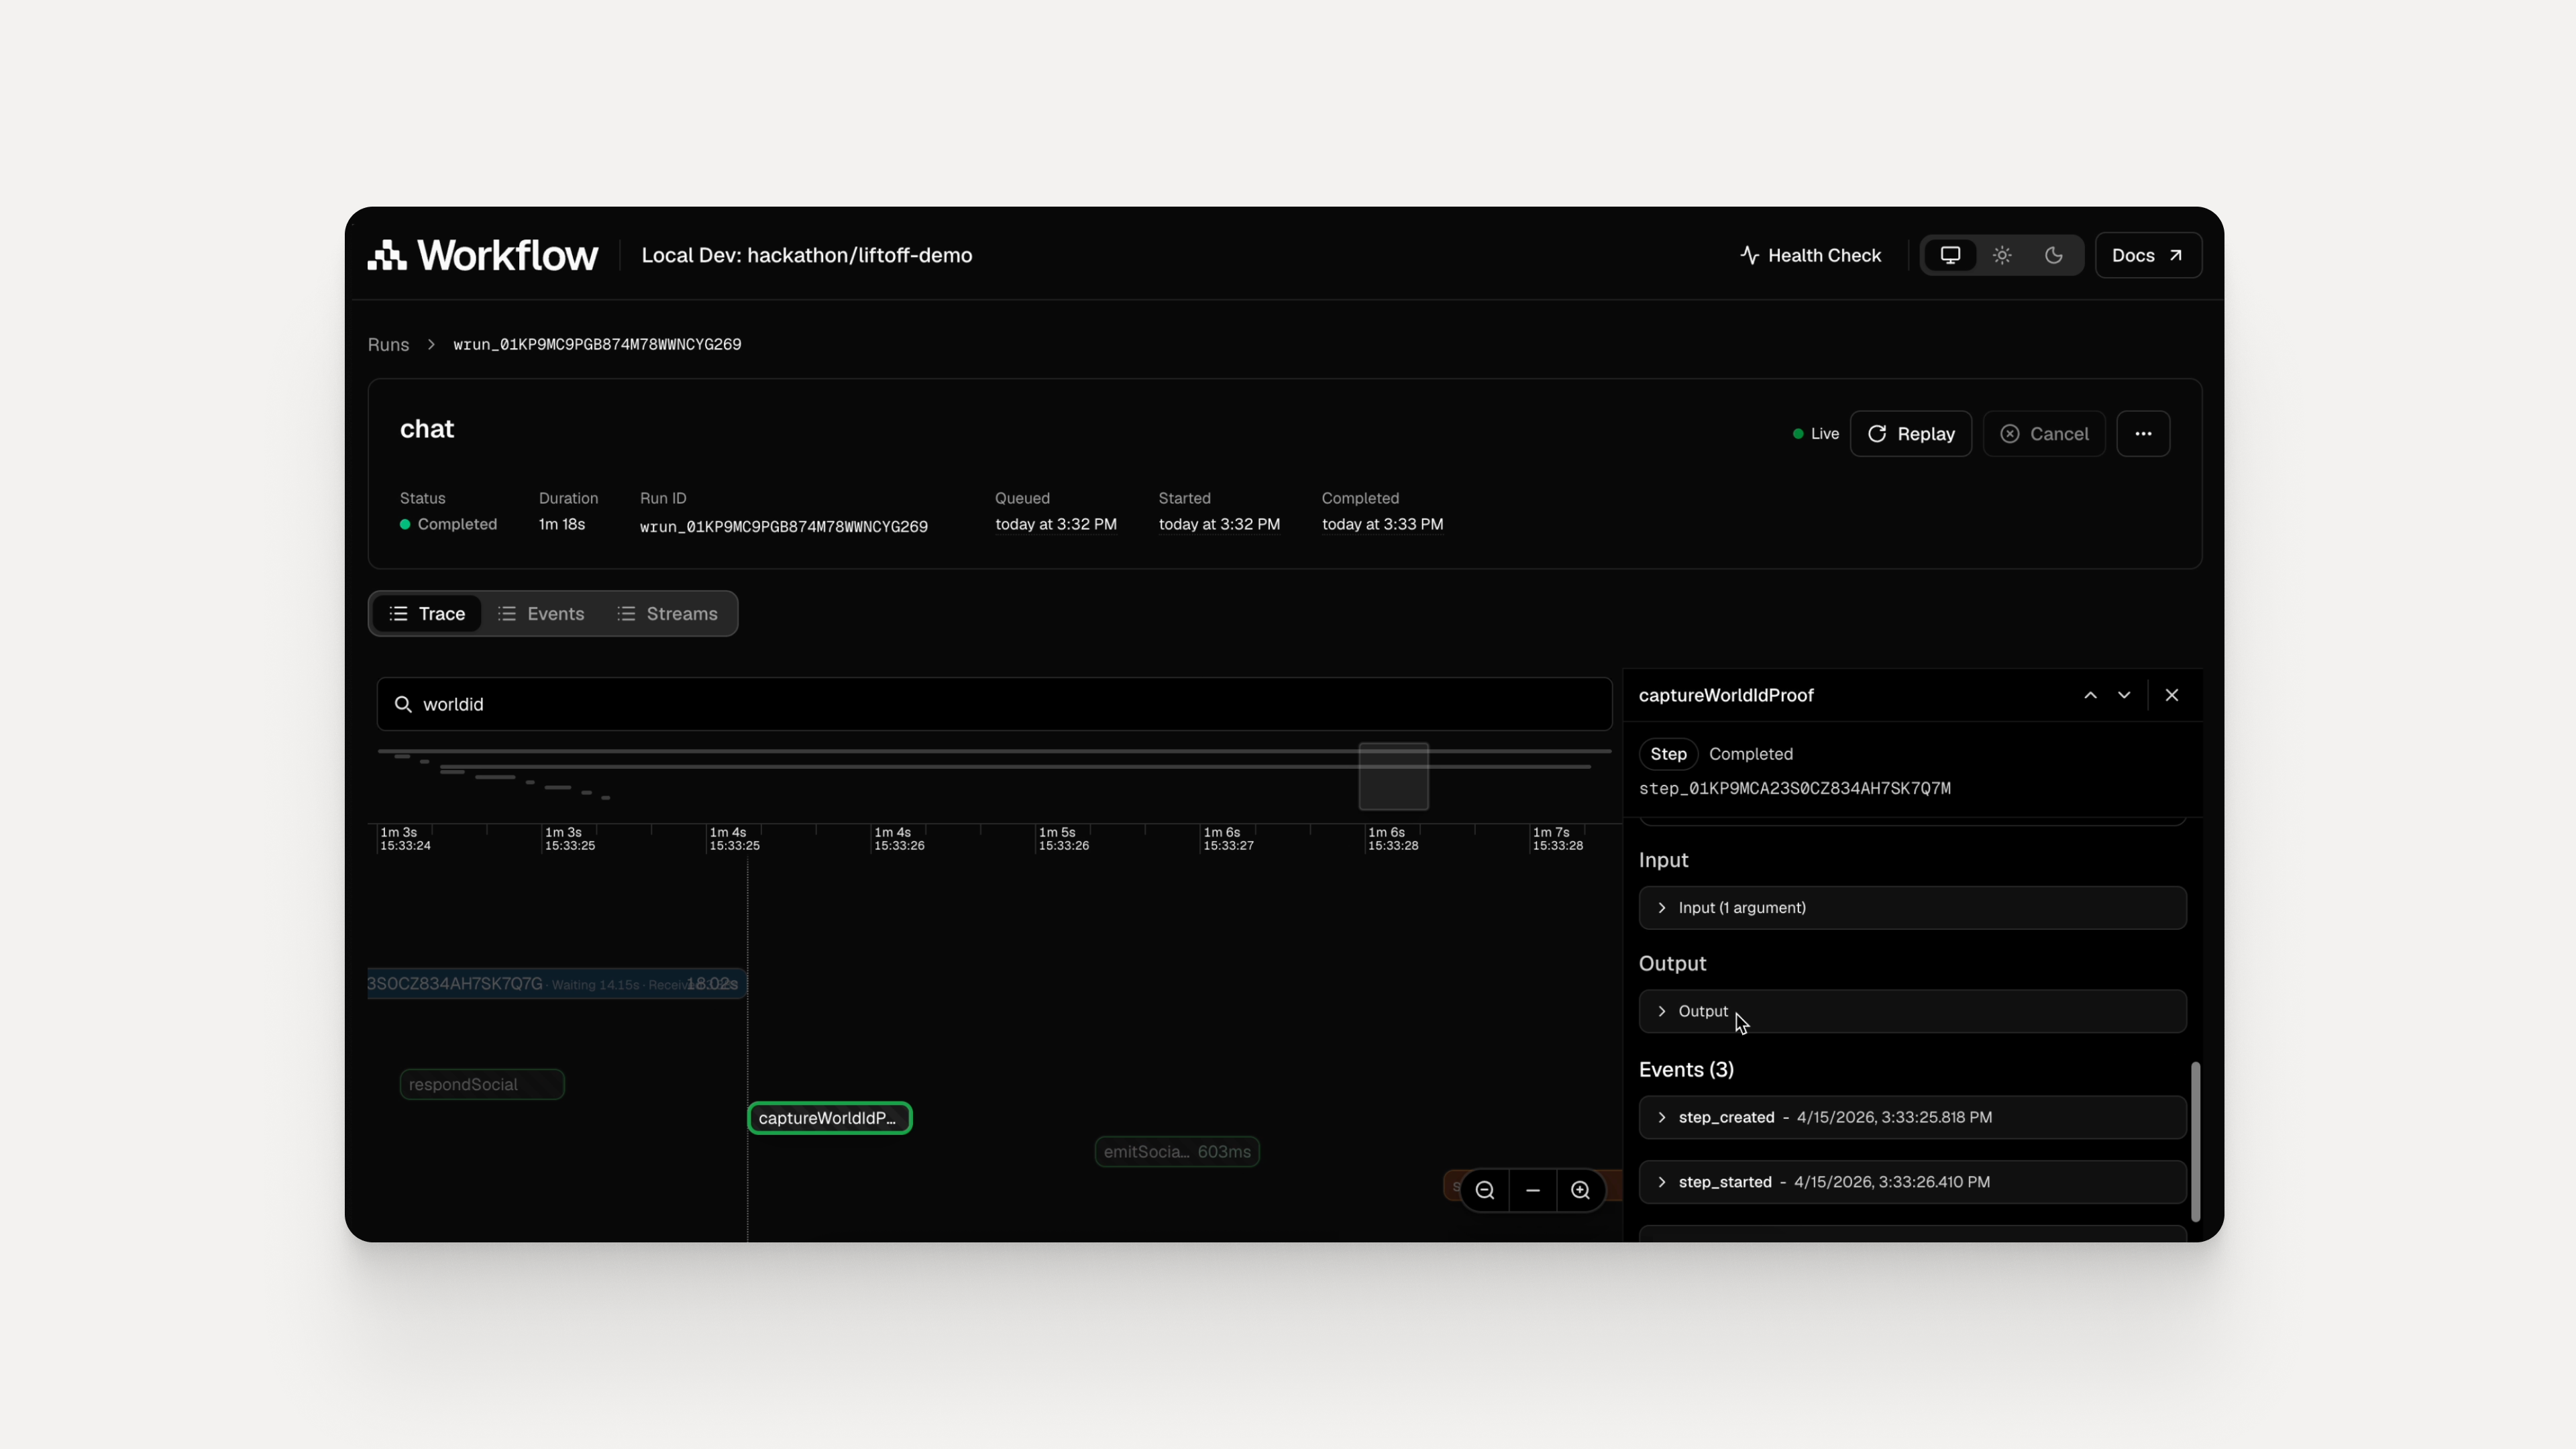Select the emitSocia… 603ms span

(1176, 1152)
